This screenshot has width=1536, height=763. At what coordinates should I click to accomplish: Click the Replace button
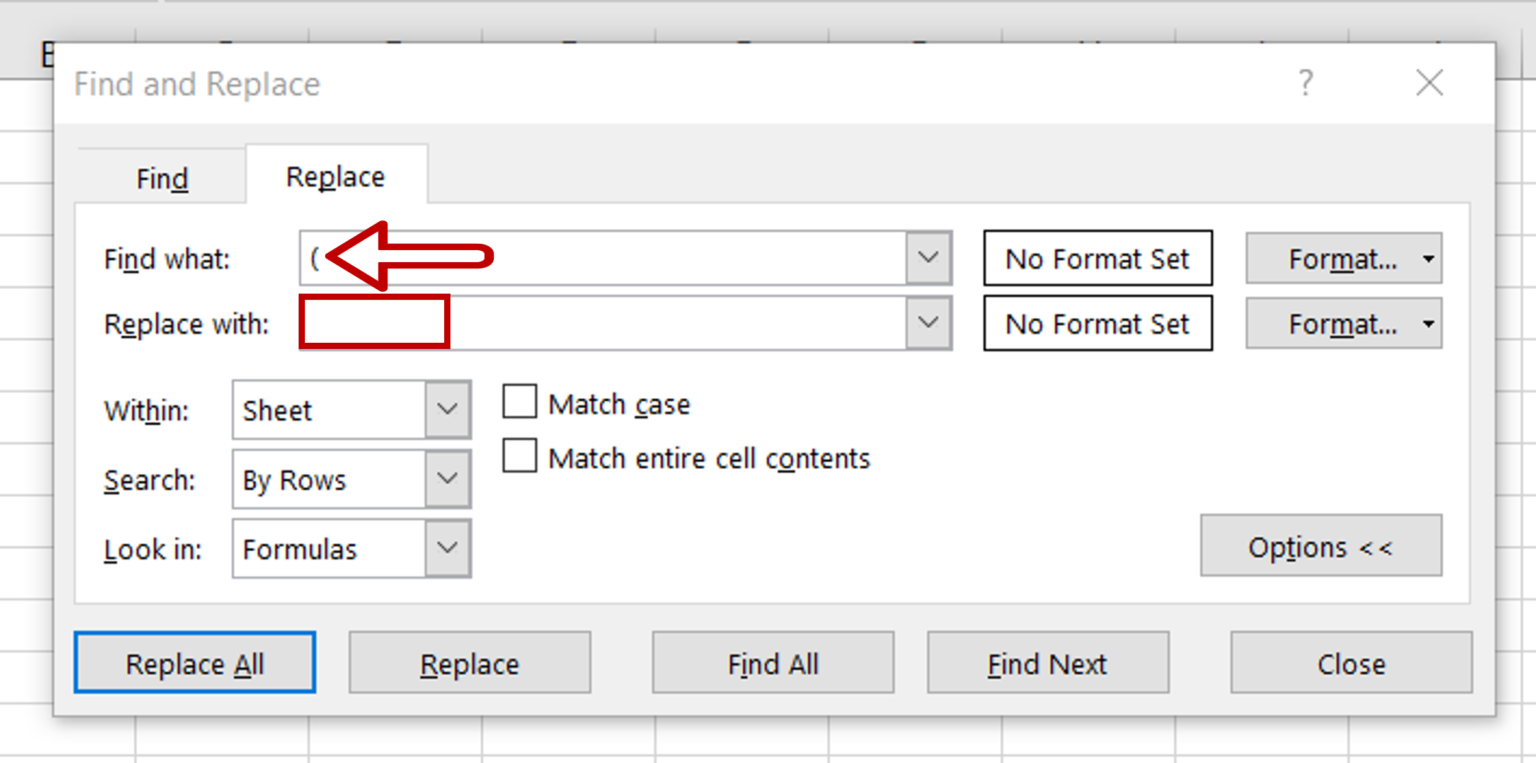click(469, 662)
